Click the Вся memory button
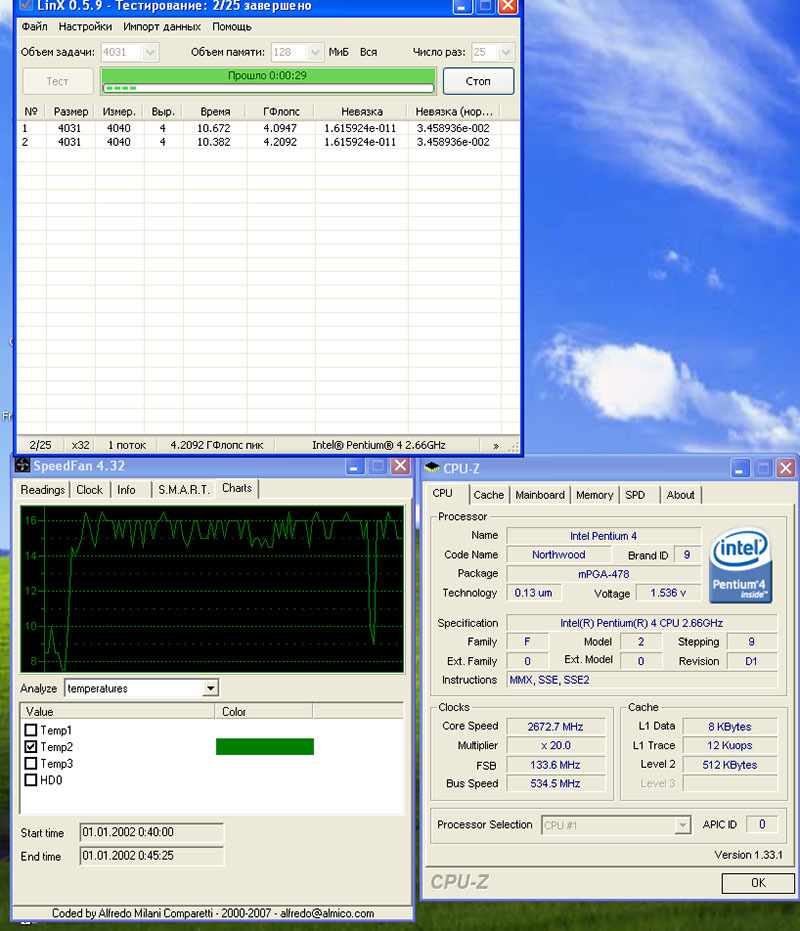 (368, 52)
